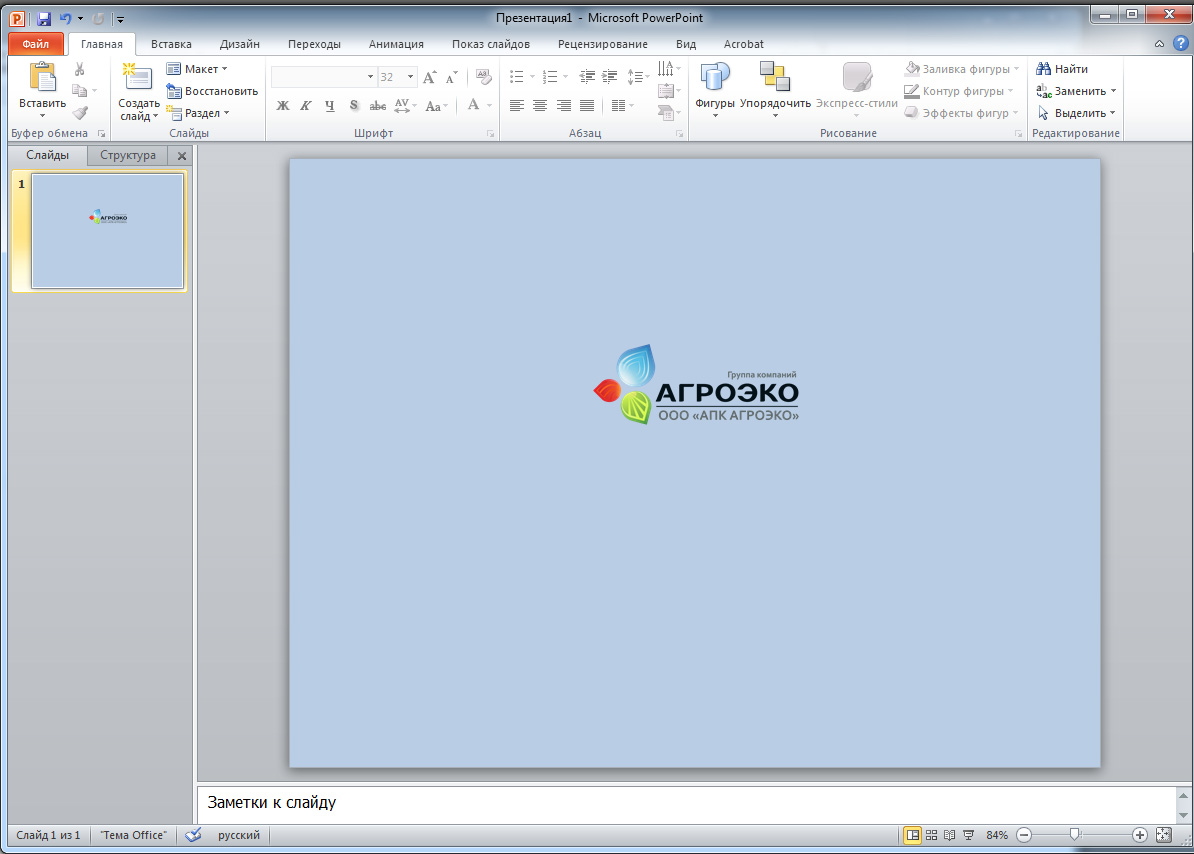This screenshot has height=854, width=1194.
Task: Fit slide to current window icon
Action: pos(1164,835)
